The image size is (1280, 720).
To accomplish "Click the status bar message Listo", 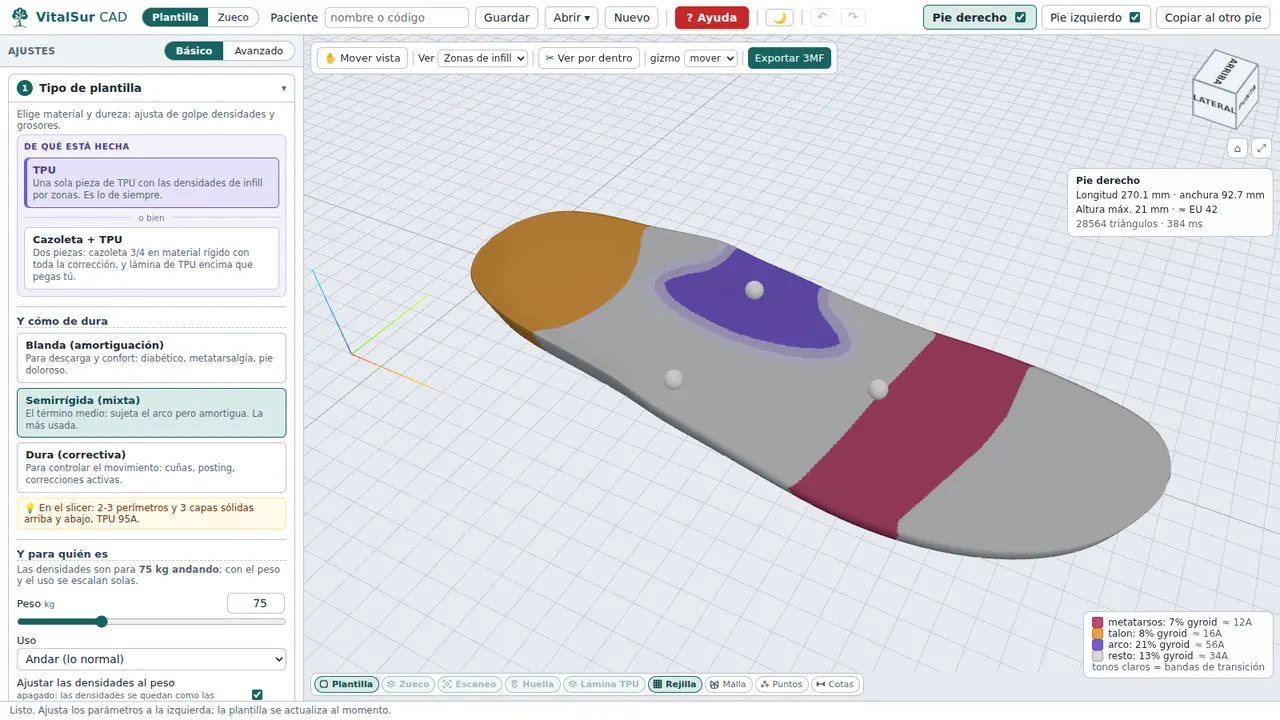I will tap(200, 710).
